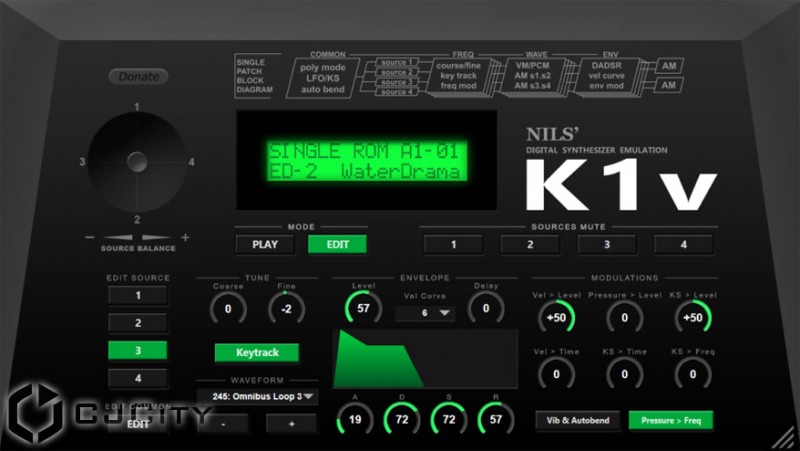
Task: Adjust the KS > Time knob
Action: [x=624, y=374]
